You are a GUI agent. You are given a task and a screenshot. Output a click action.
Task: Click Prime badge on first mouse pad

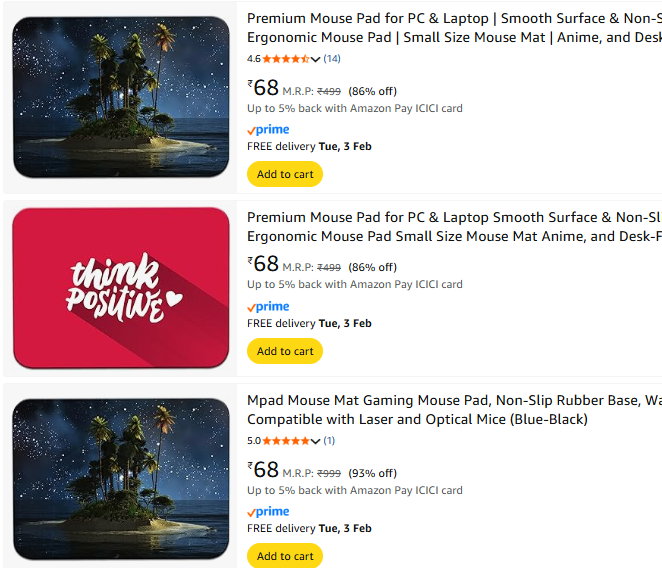point(268,129)
